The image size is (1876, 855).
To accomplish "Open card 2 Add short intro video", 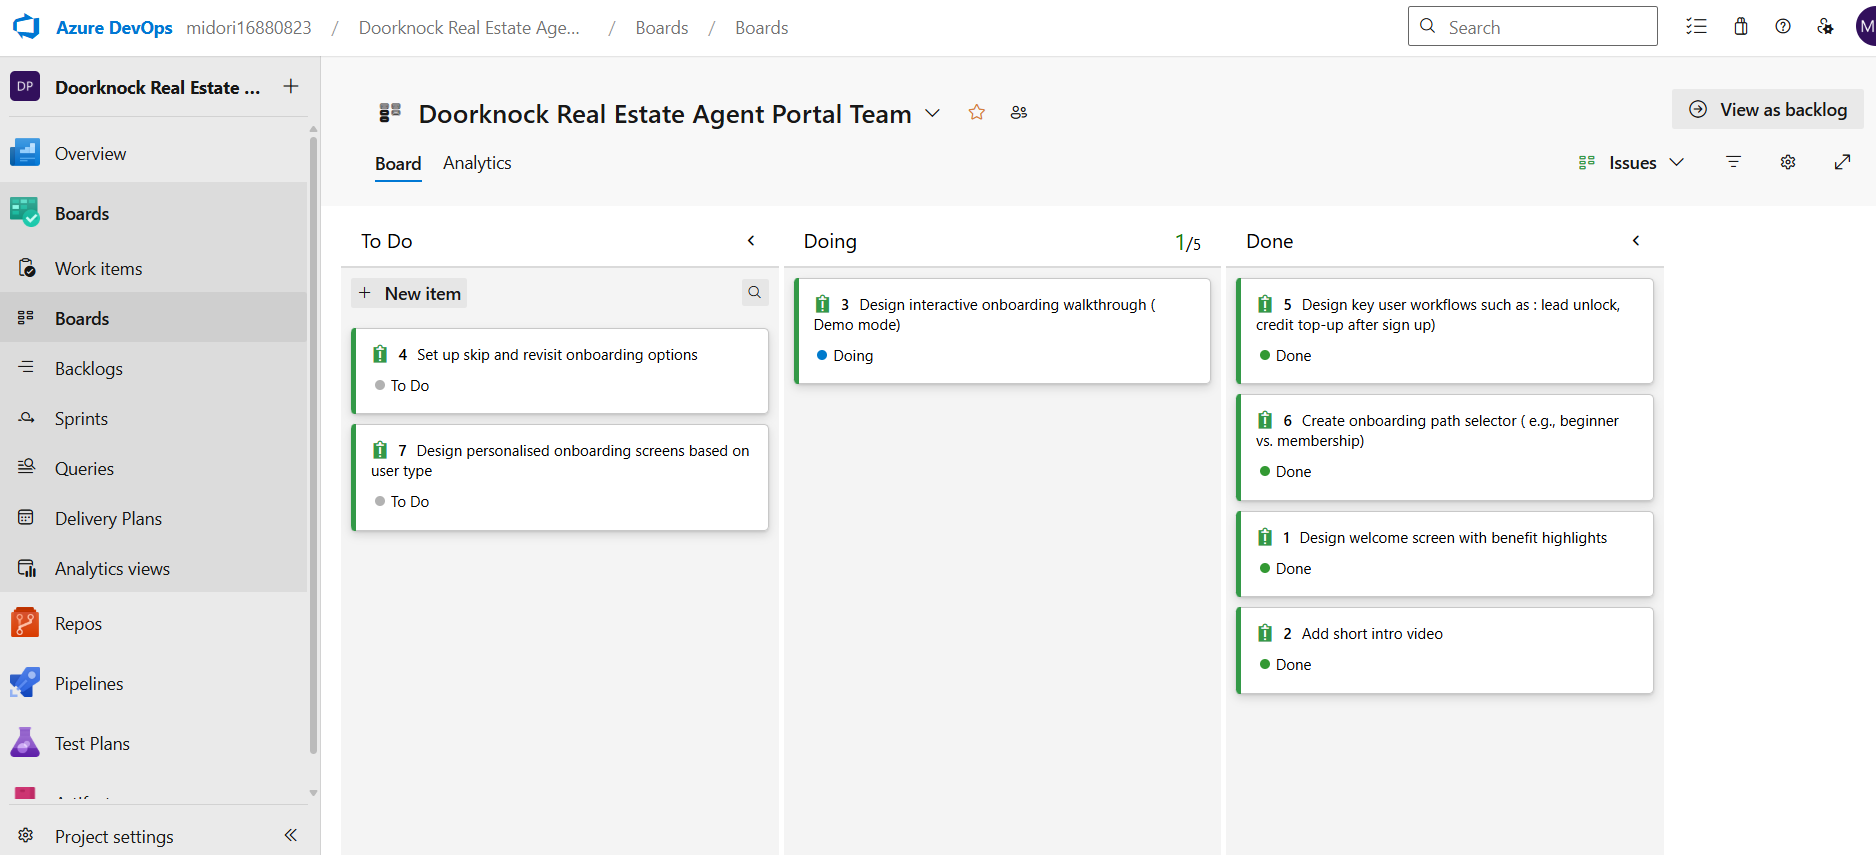I will [1372, 634].
